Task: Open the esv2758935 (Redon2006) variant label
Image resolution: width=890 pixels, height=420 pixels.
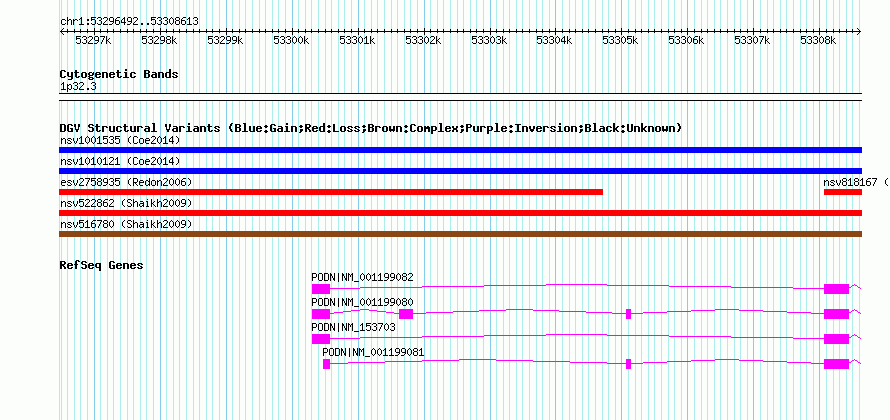Action: pyautogui.click(x=126, y=182)
